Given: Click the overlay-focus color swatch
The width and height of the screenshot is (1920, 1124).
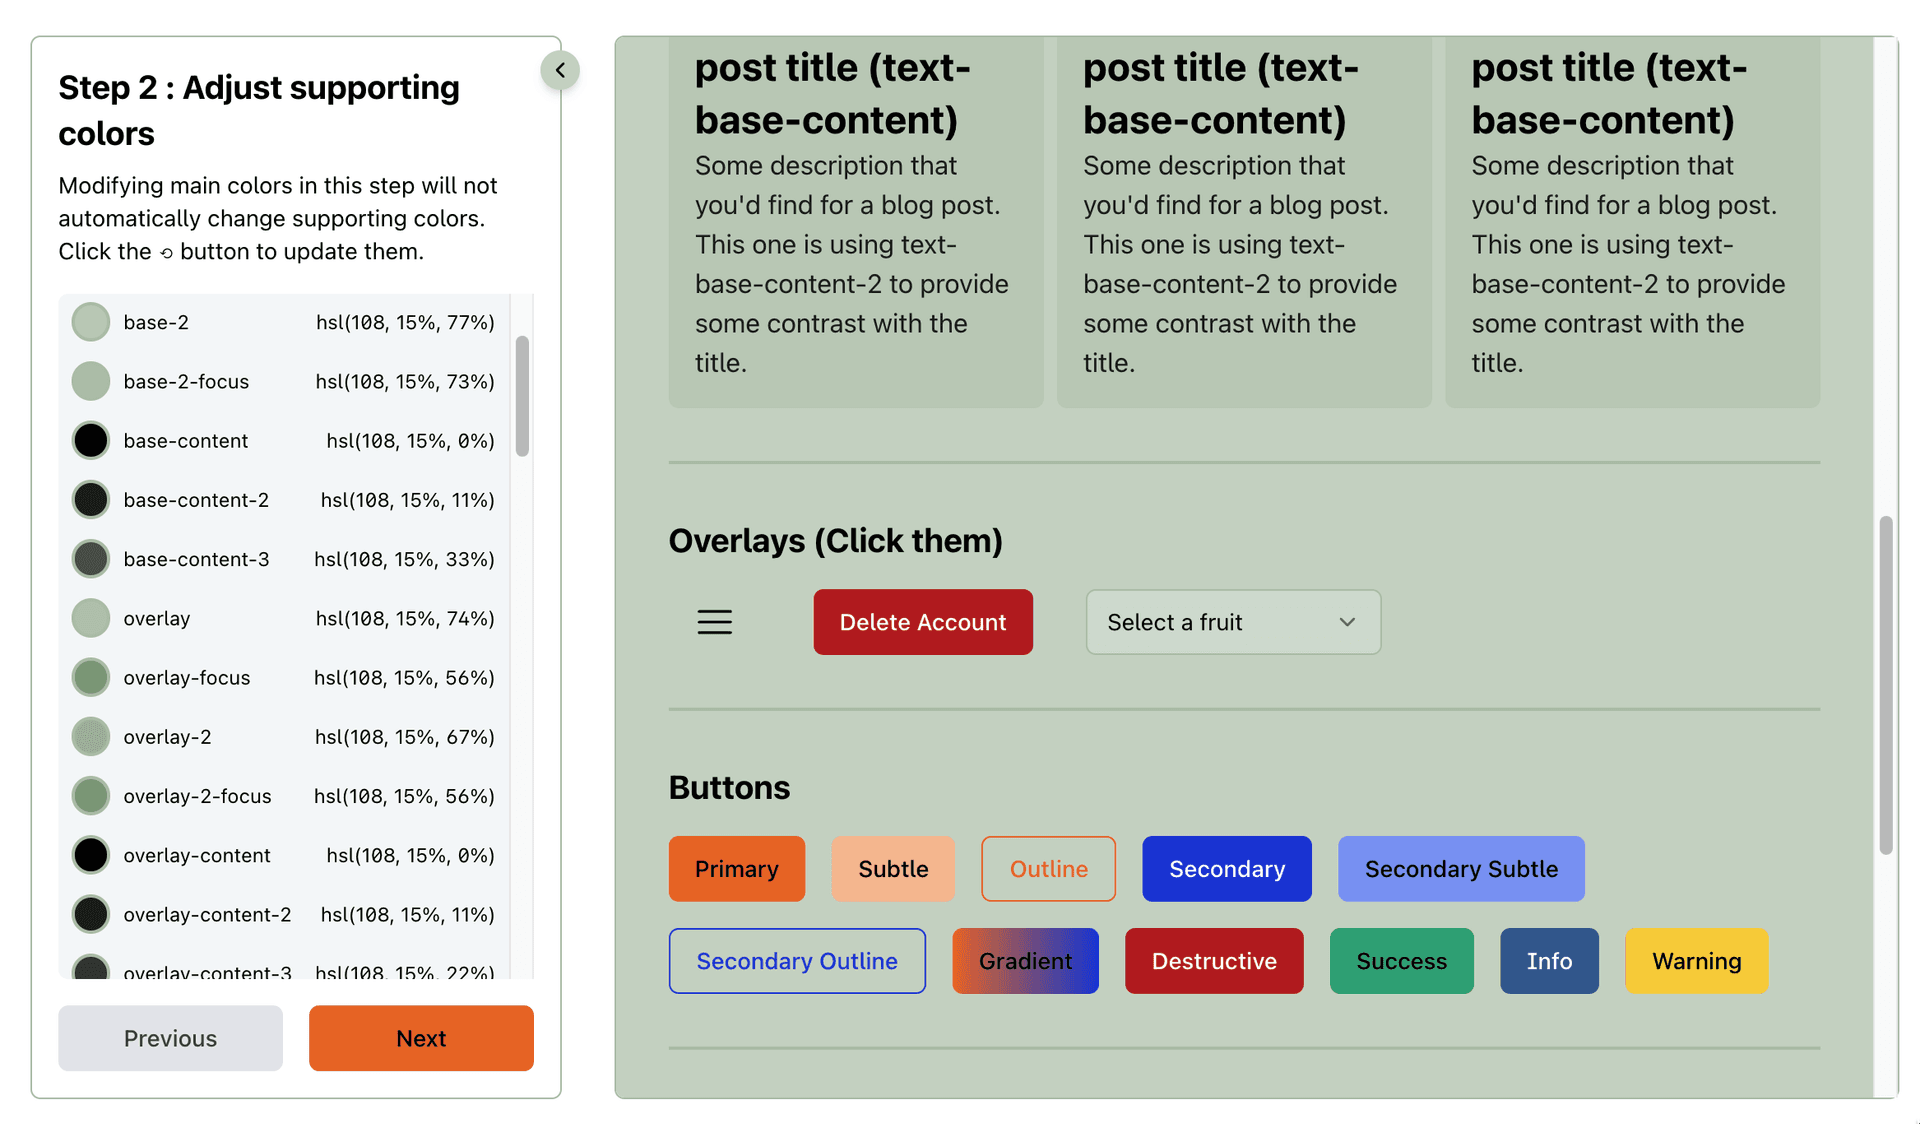Looking at the screenshot, I should 90,677.
